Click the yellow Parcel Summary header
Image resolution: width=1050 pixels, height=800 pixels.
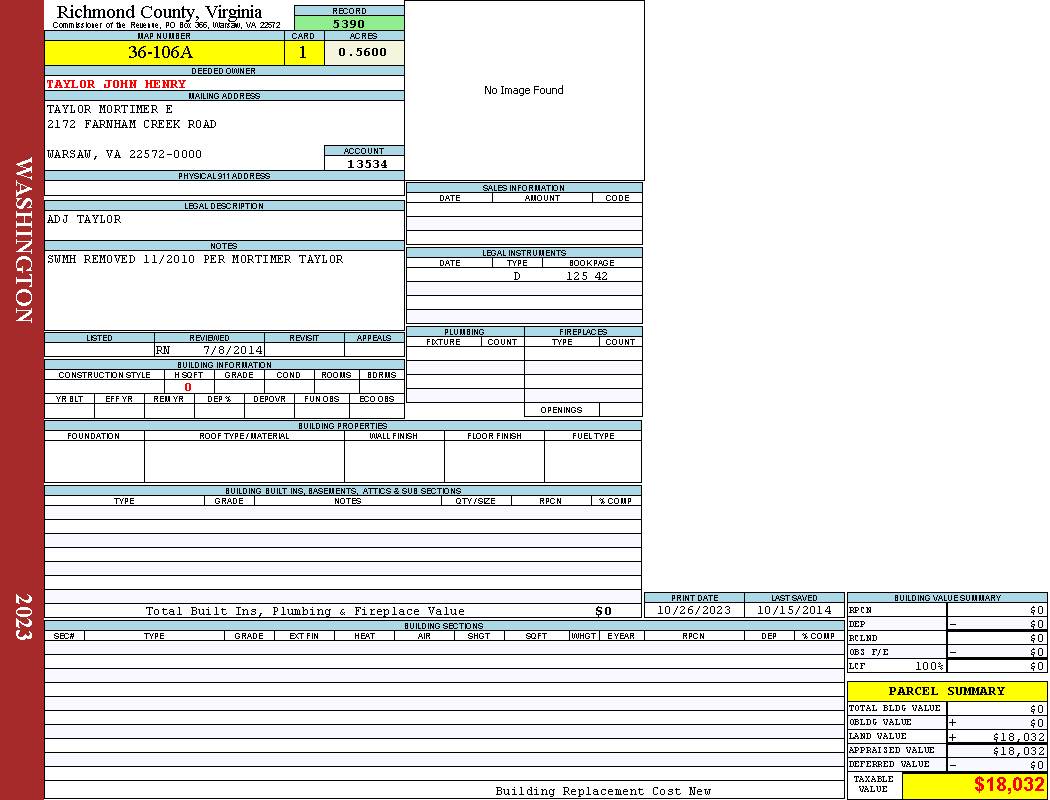coord(946,691)
